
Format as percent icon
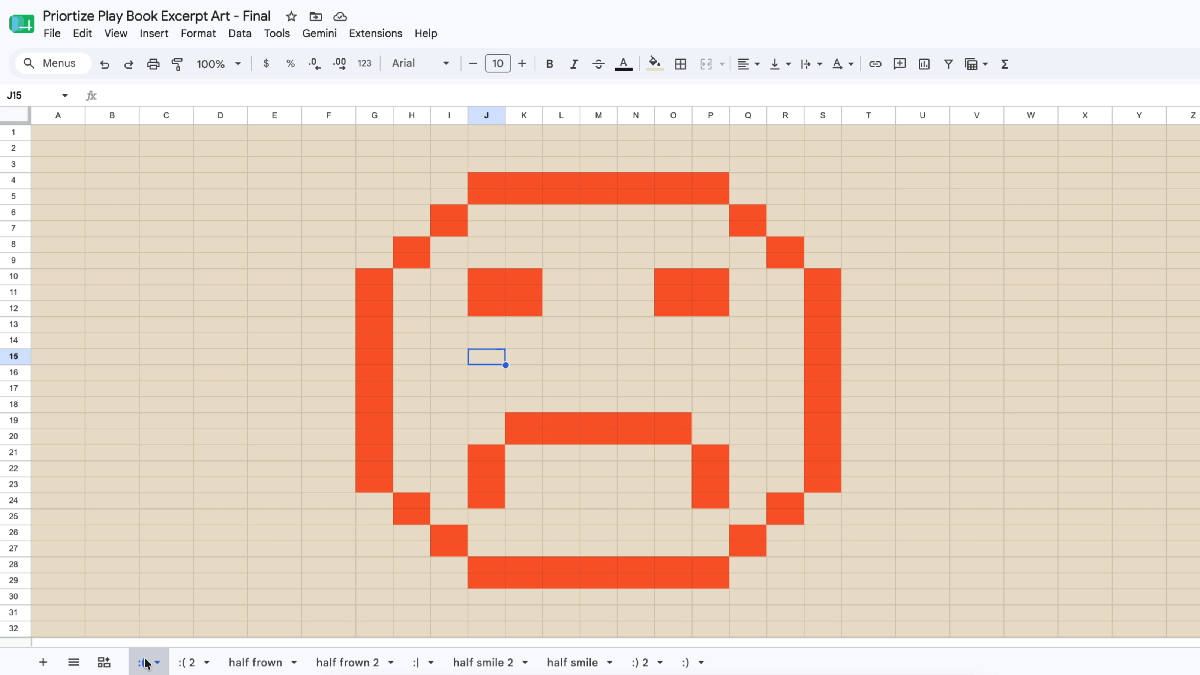(x=290, y=64)
